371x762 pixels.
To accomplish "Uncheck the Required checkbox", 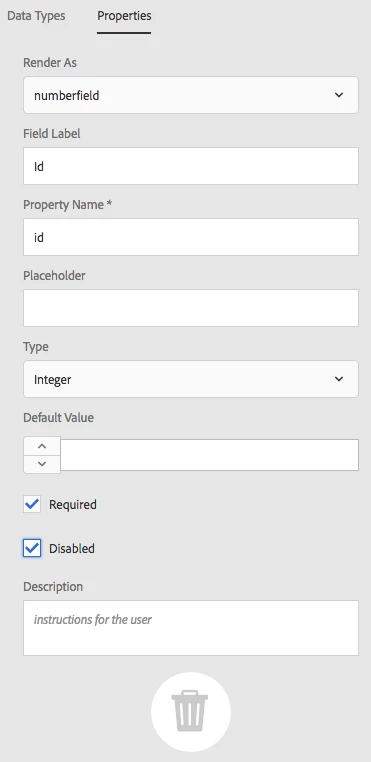I will point(32,504).
